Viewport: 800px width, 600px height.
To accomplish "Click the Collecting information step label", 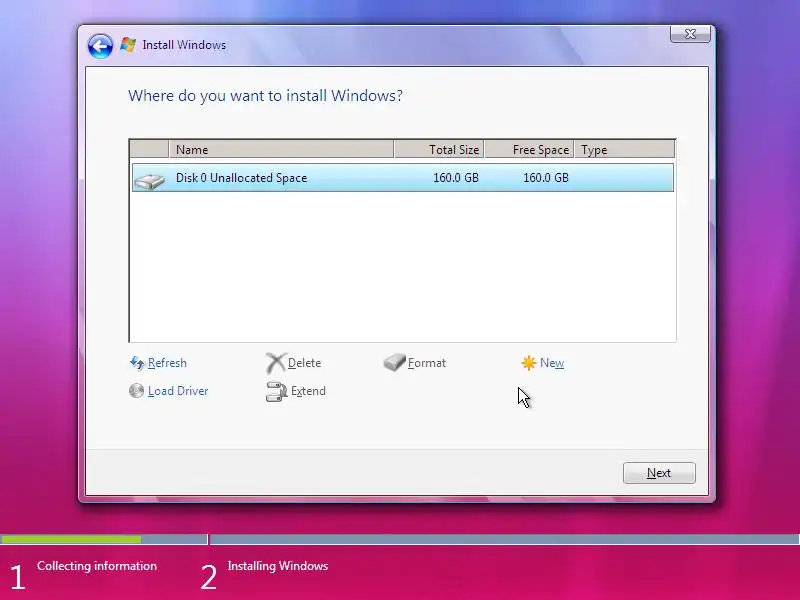I will tap(97, 566).
